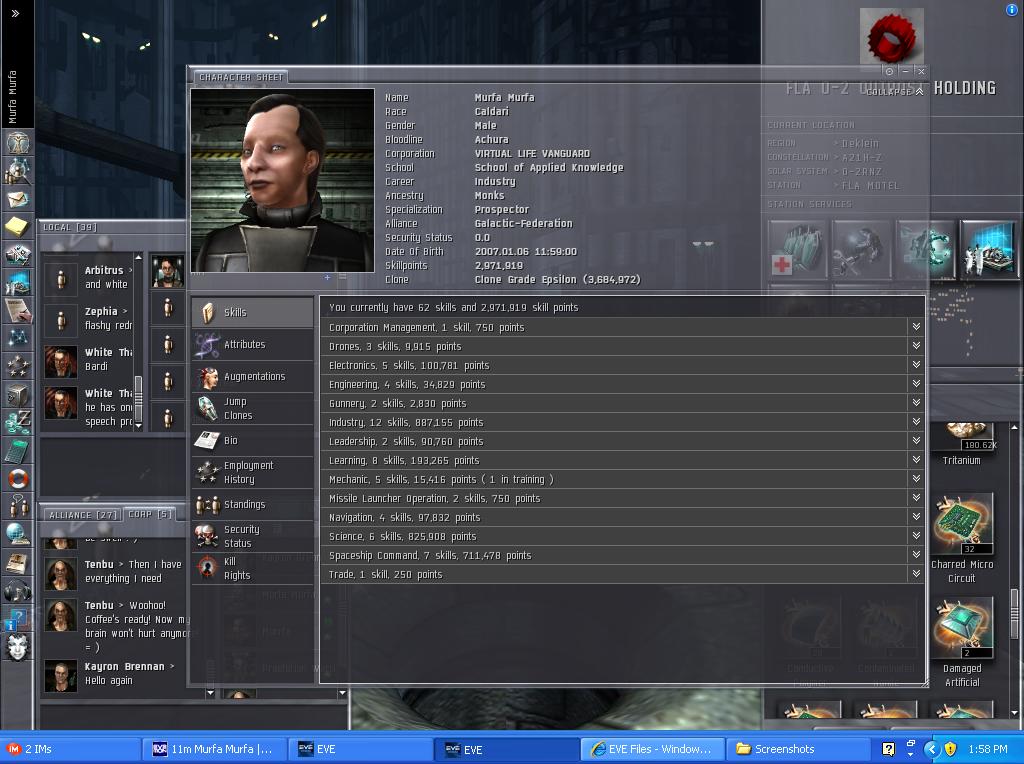Open the star Map icon
The image size is (1024, 764).
click(18, 338)
